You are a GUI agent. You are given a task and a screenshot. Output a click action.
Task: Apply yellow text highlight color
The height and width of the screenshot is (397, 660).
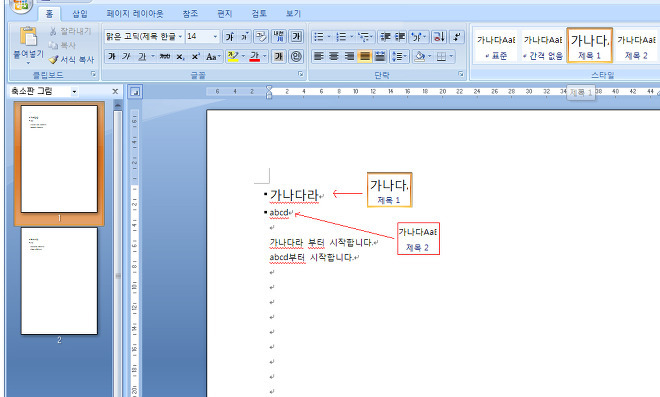[233, 56]
